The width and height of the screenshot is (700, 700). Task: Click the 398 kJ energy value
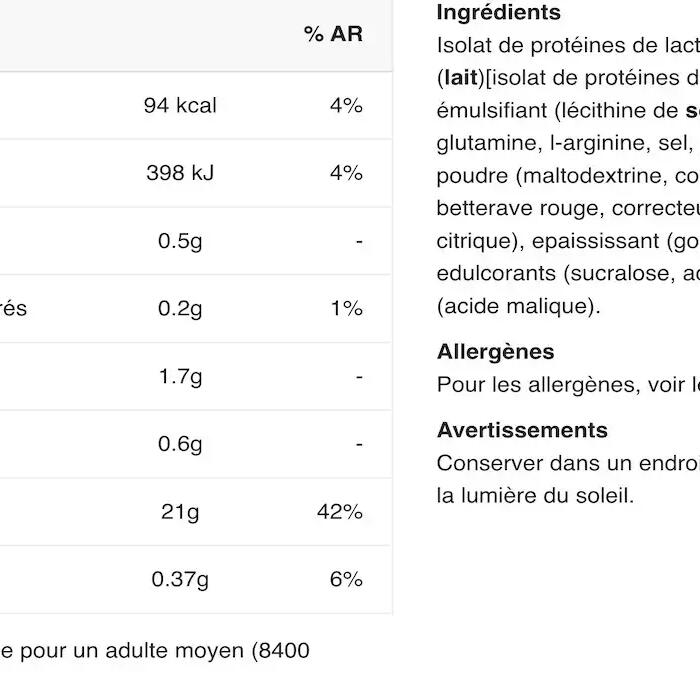coord(180,173)
